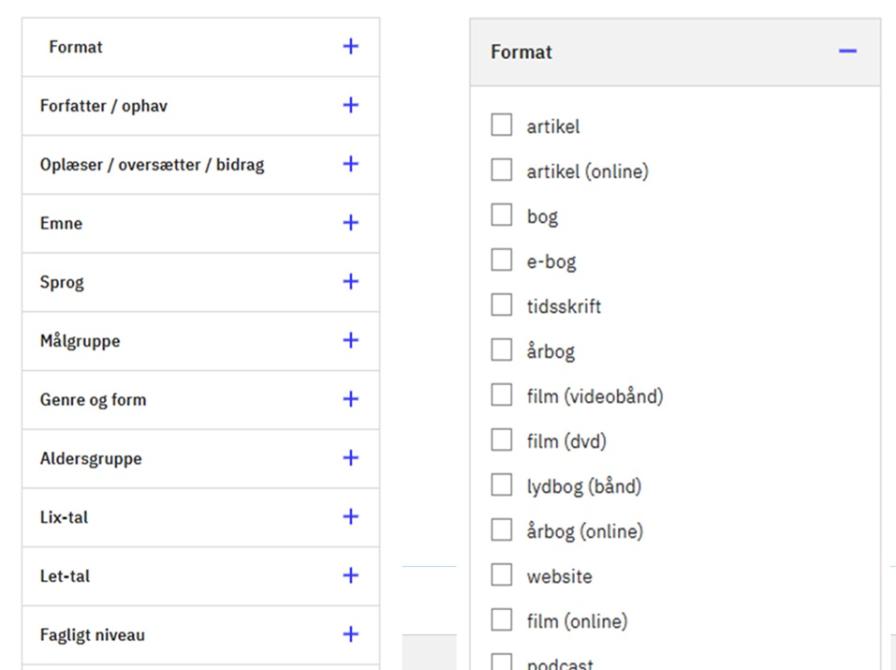Click plus icon next to Let-tal
This screenshot has width=896, height=670.
[x=350, y=575]
